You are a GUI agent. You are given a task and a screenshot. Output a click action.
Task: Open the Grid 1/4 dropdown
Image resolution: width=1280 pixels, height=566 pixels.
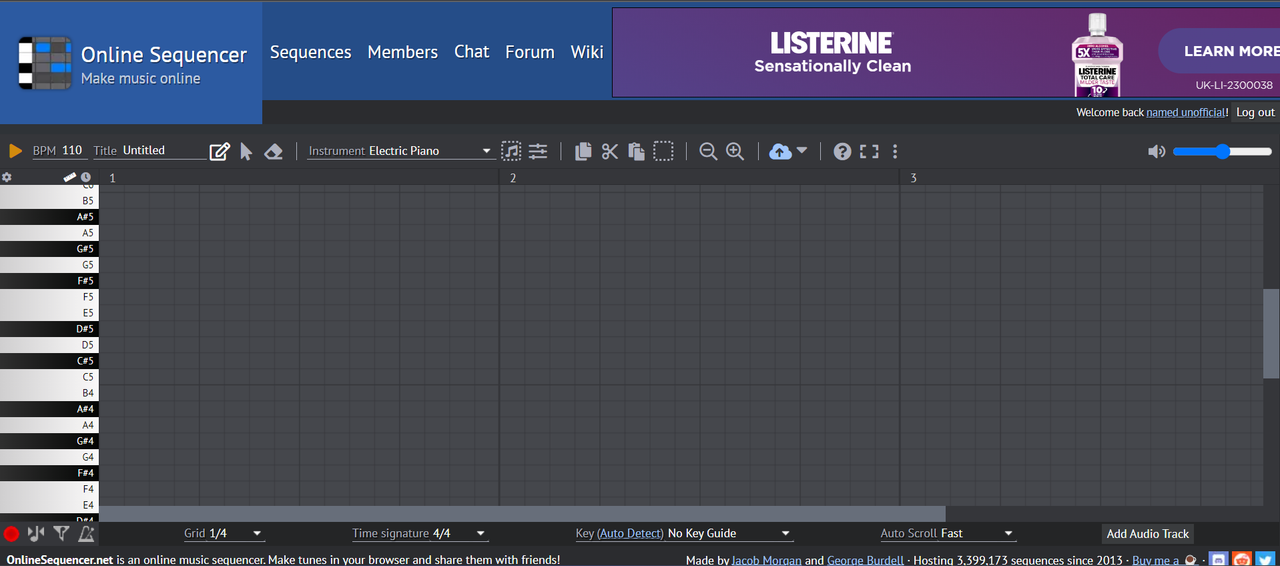(224, 534)
